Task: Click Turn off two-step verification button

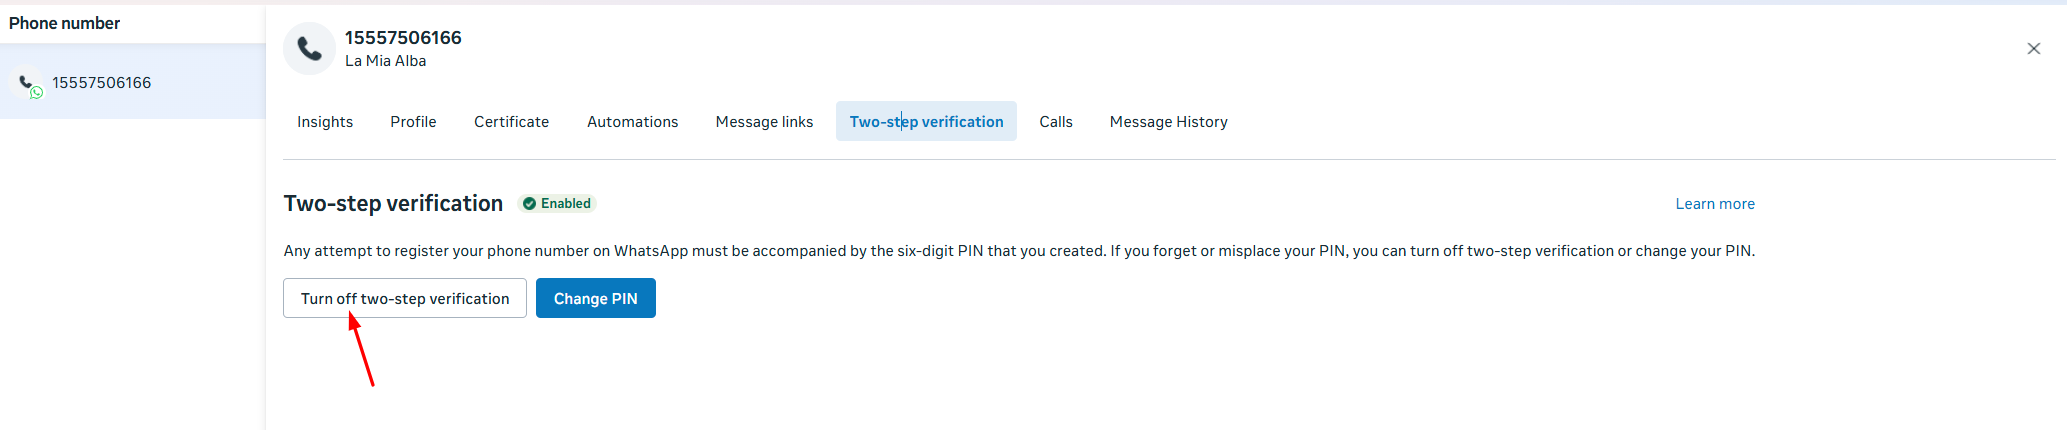Action: (x=405, y=298)
